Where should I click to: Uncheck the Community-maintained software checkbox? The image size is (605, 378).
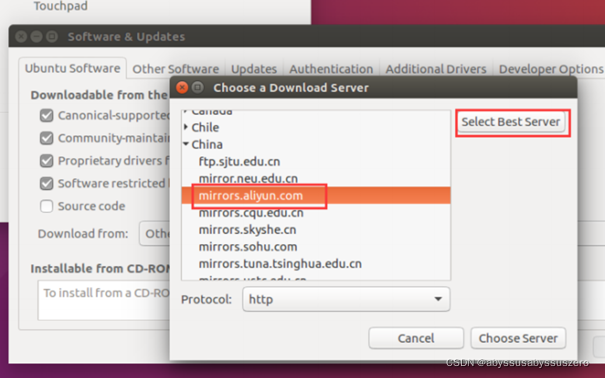pyautogui.click(x=47, y=138)
